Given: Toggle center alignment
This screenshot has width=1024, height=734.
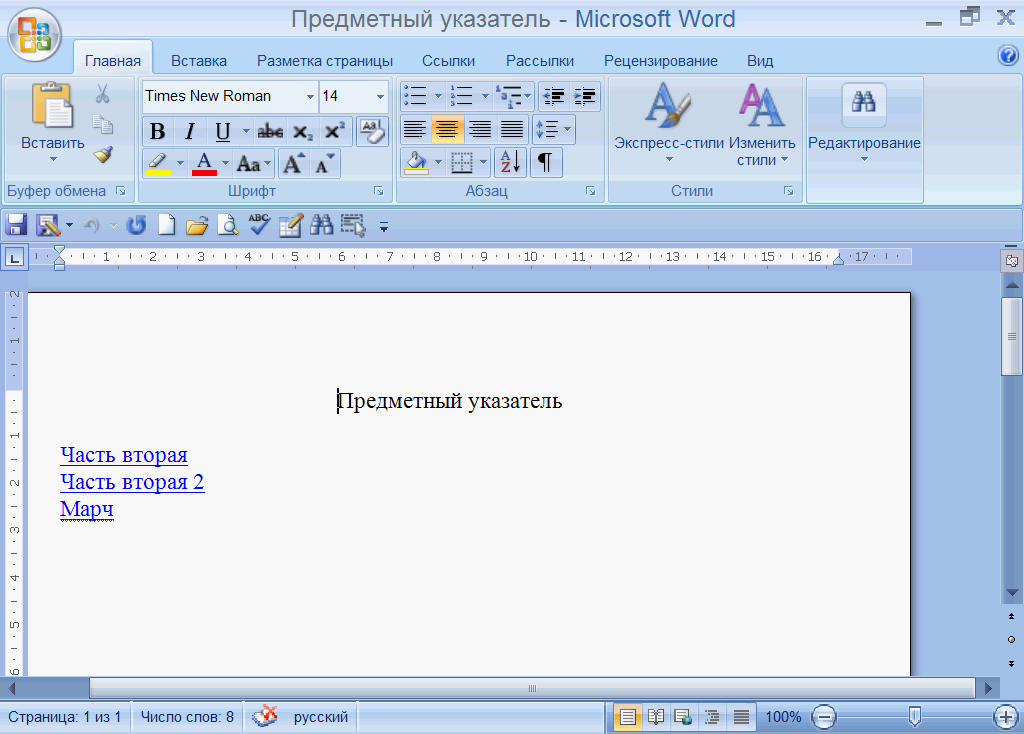Looking at the screenshot, I should point(447,129).
